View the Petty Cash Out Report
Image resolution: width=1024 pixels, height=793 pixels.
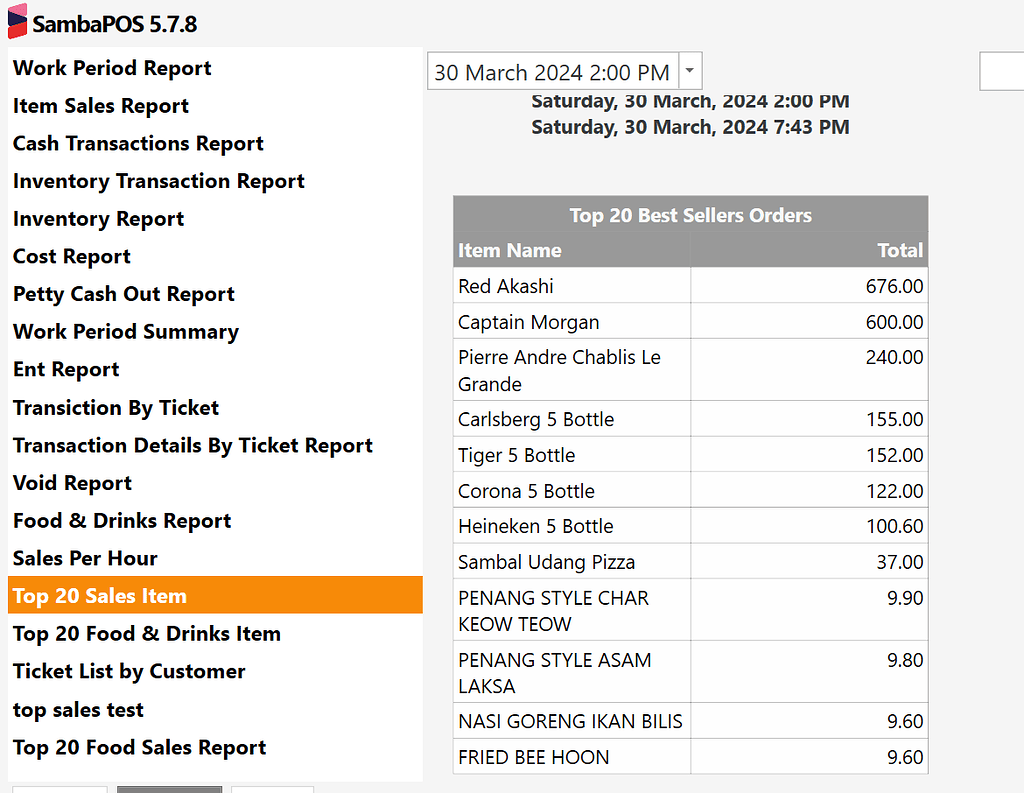tap(123, 294)
